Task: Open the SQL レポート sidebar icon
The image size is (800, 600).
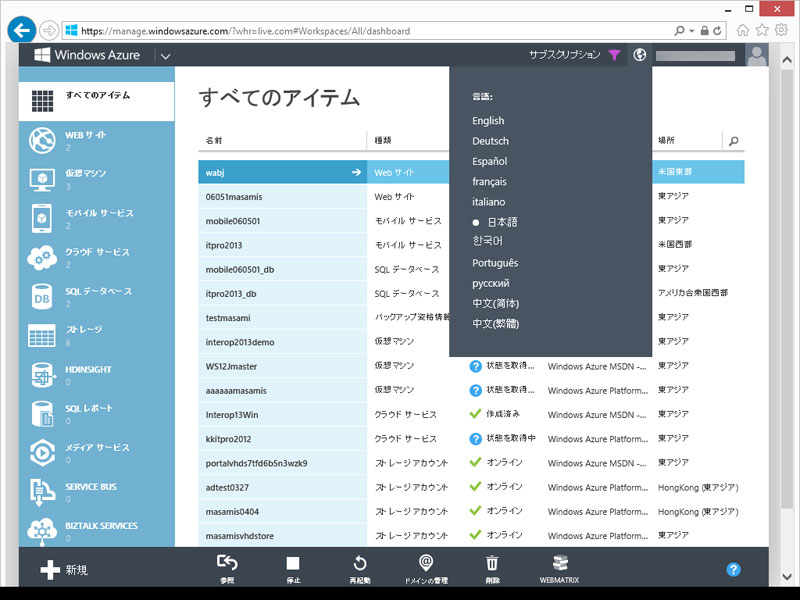Action: click(x=42, y=414)
